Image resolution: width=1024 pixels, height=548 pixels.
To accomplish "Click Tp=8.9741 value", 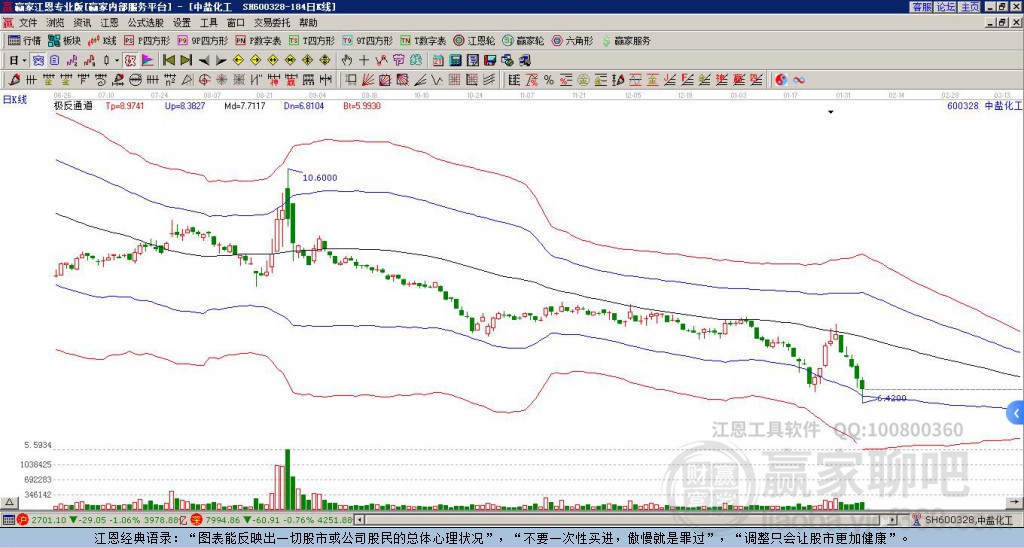I will click(x=125, y=105).
